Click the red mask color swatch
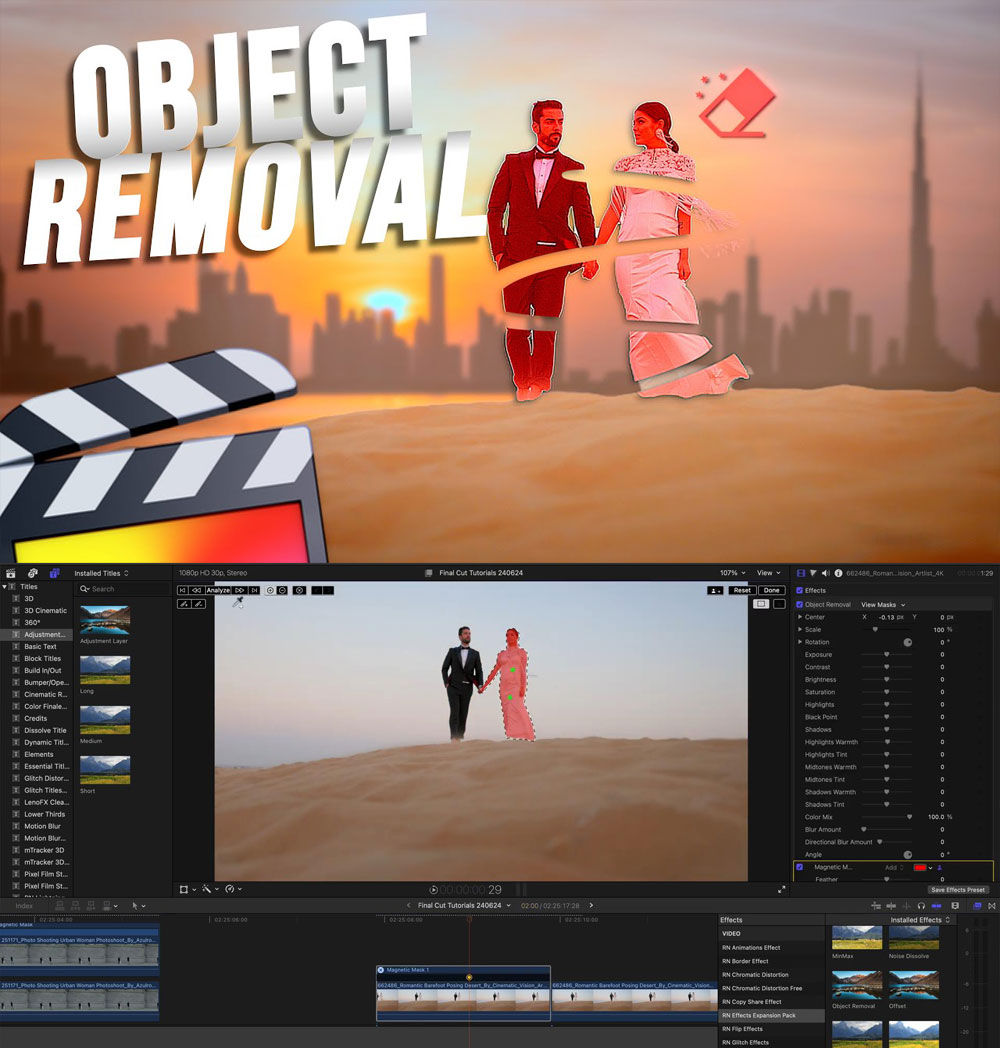1000x1048 pixels. (920, 868)
